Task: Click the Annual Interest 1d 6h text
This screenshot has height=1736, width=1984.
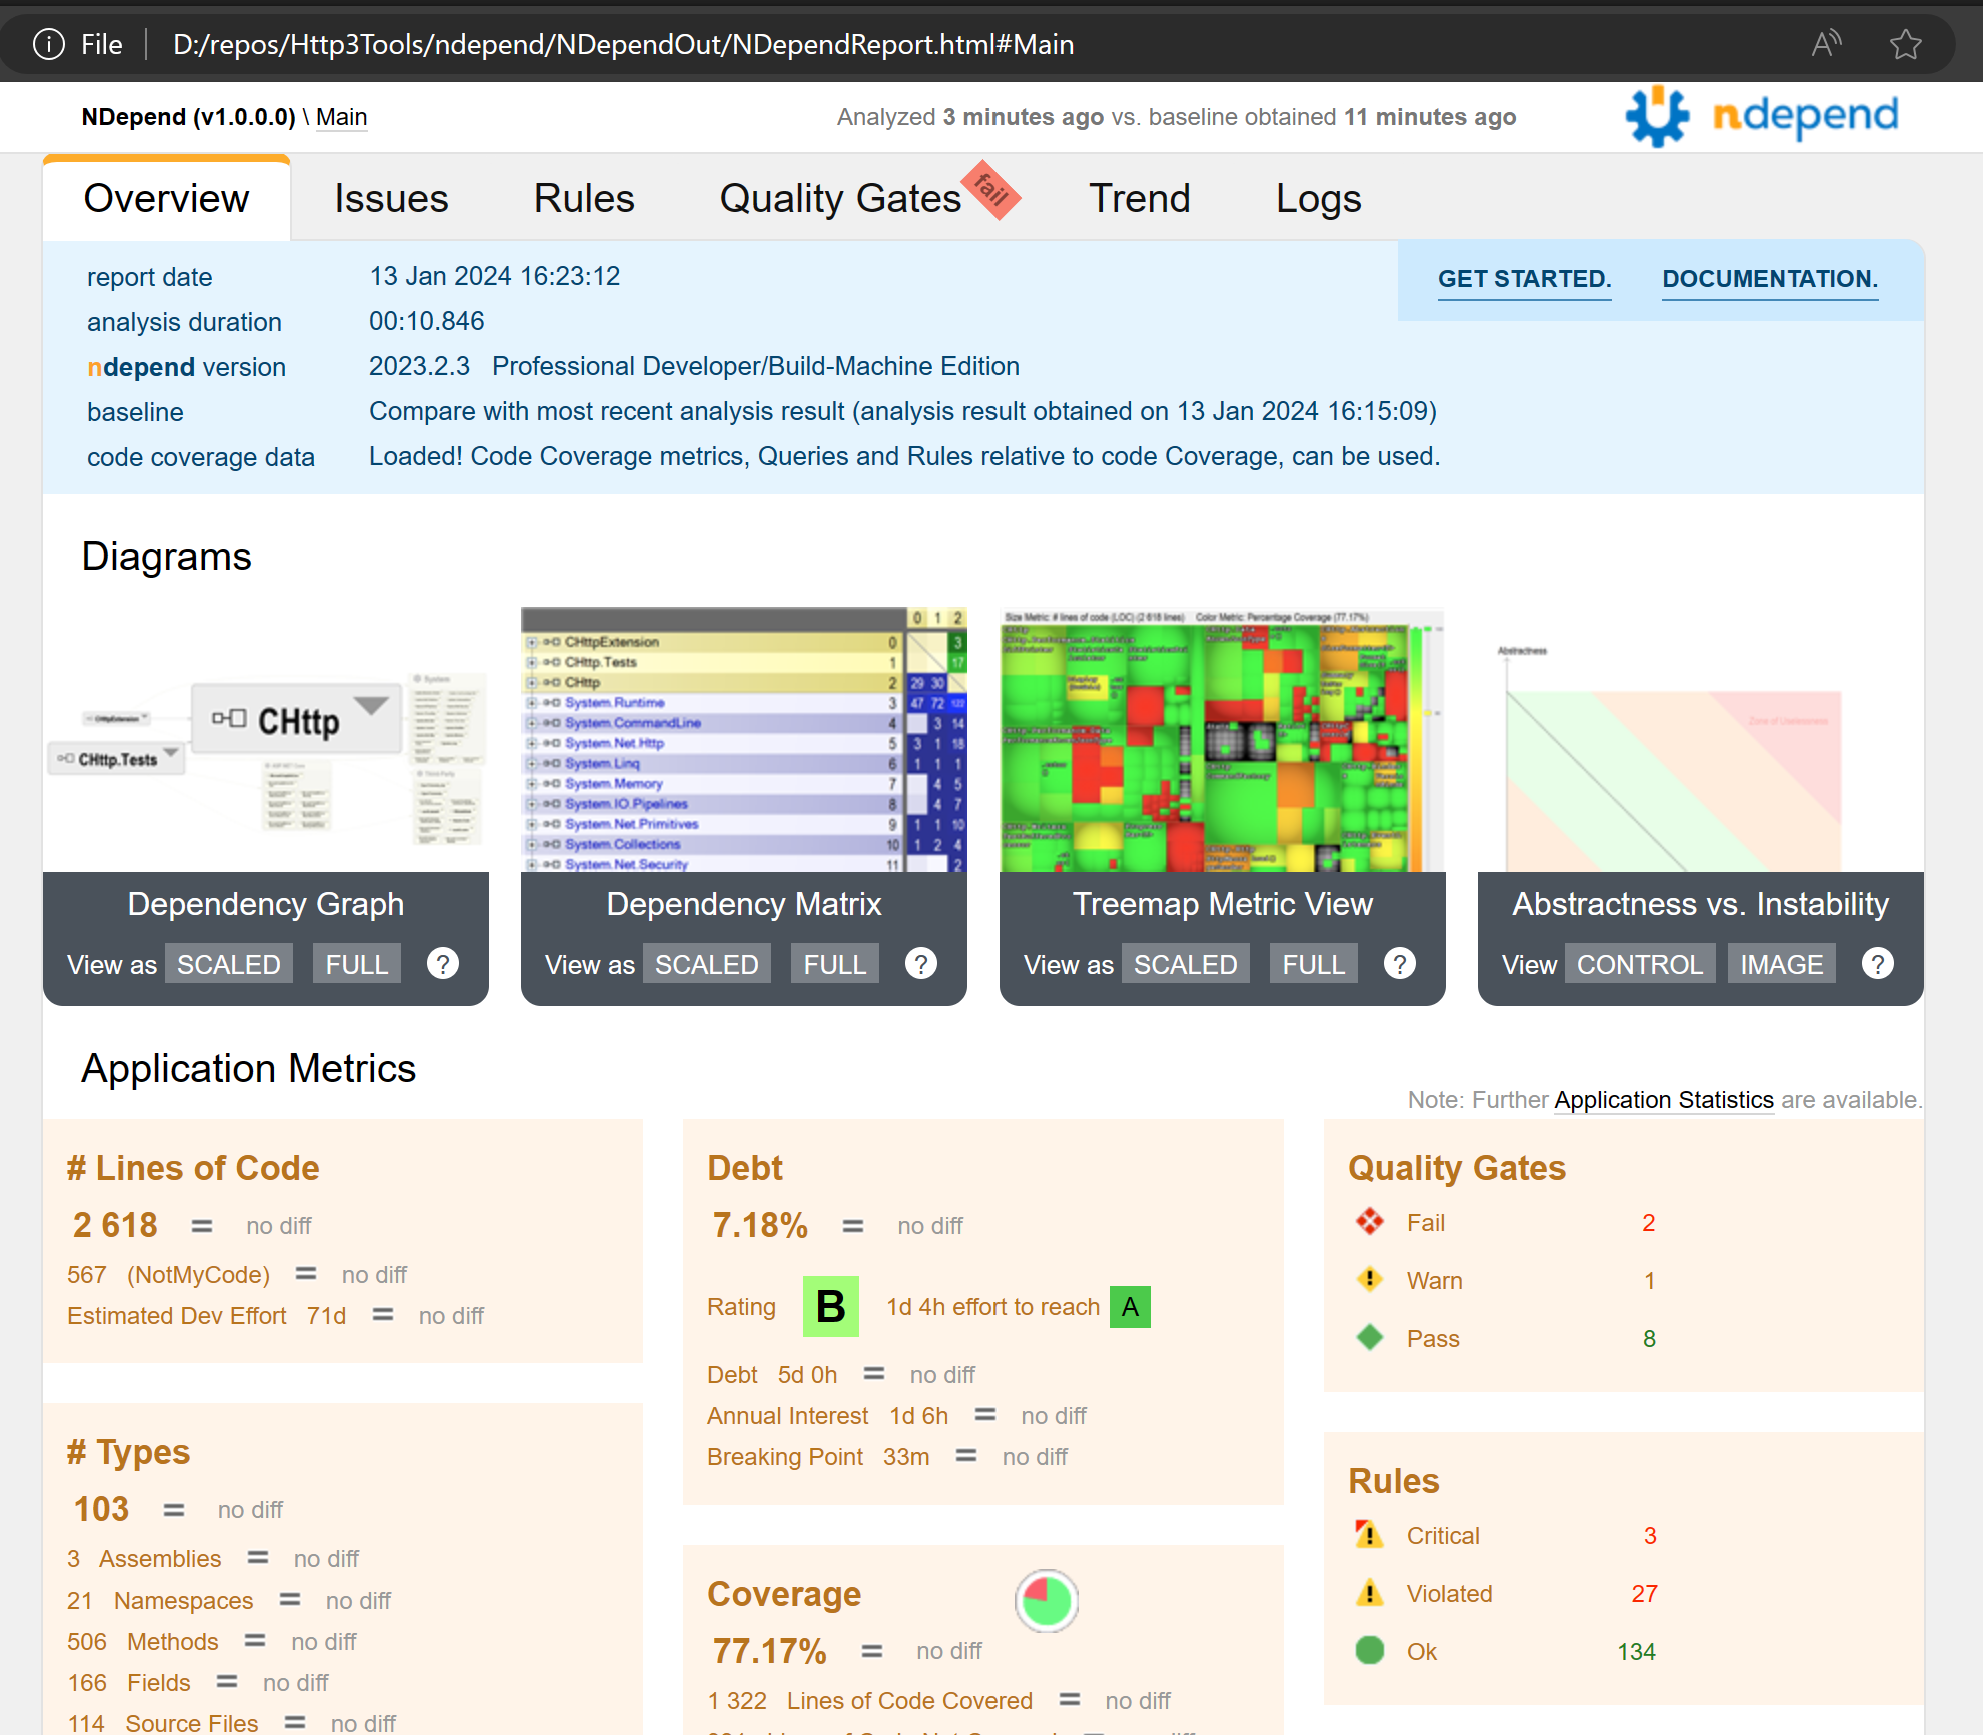Action: 827,1416
